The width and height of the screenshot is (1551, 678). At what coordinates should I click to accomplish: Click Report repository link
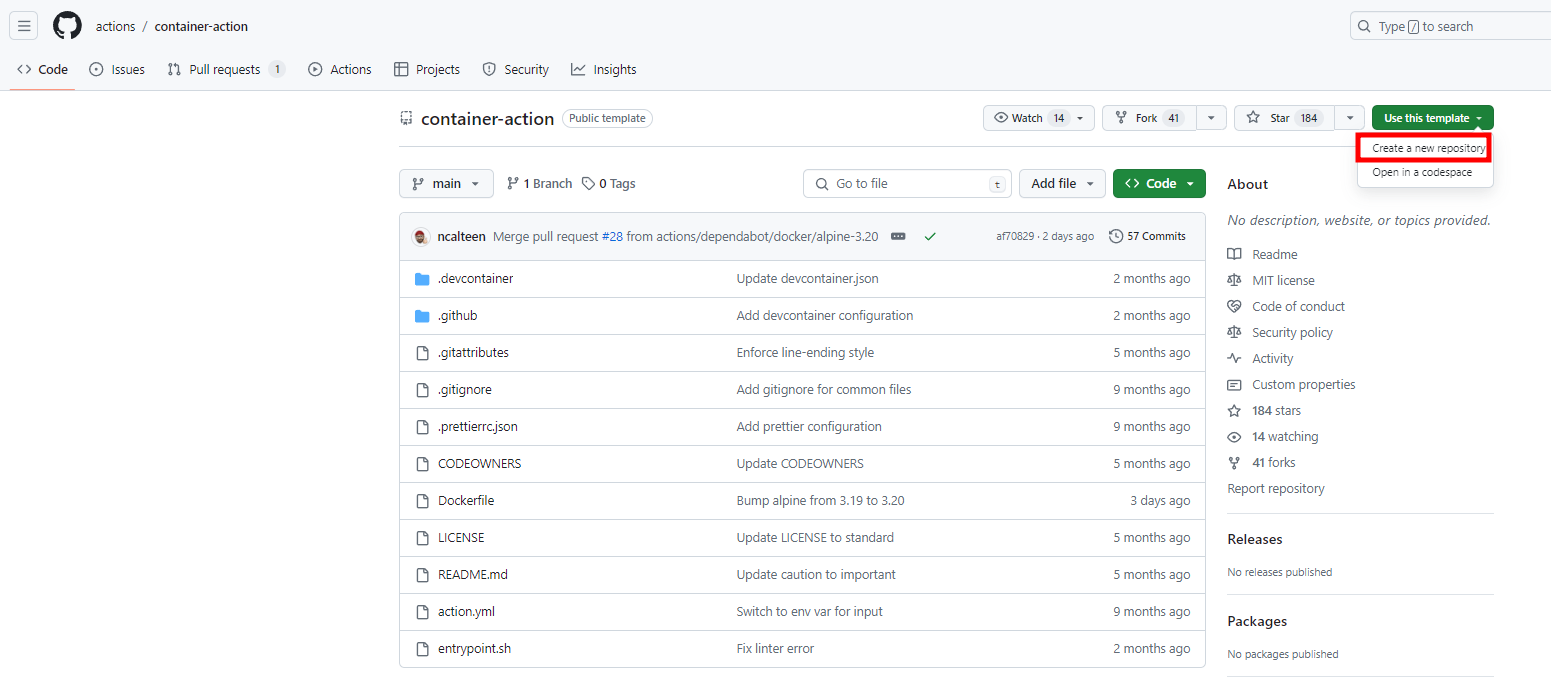click(1275, 489)
